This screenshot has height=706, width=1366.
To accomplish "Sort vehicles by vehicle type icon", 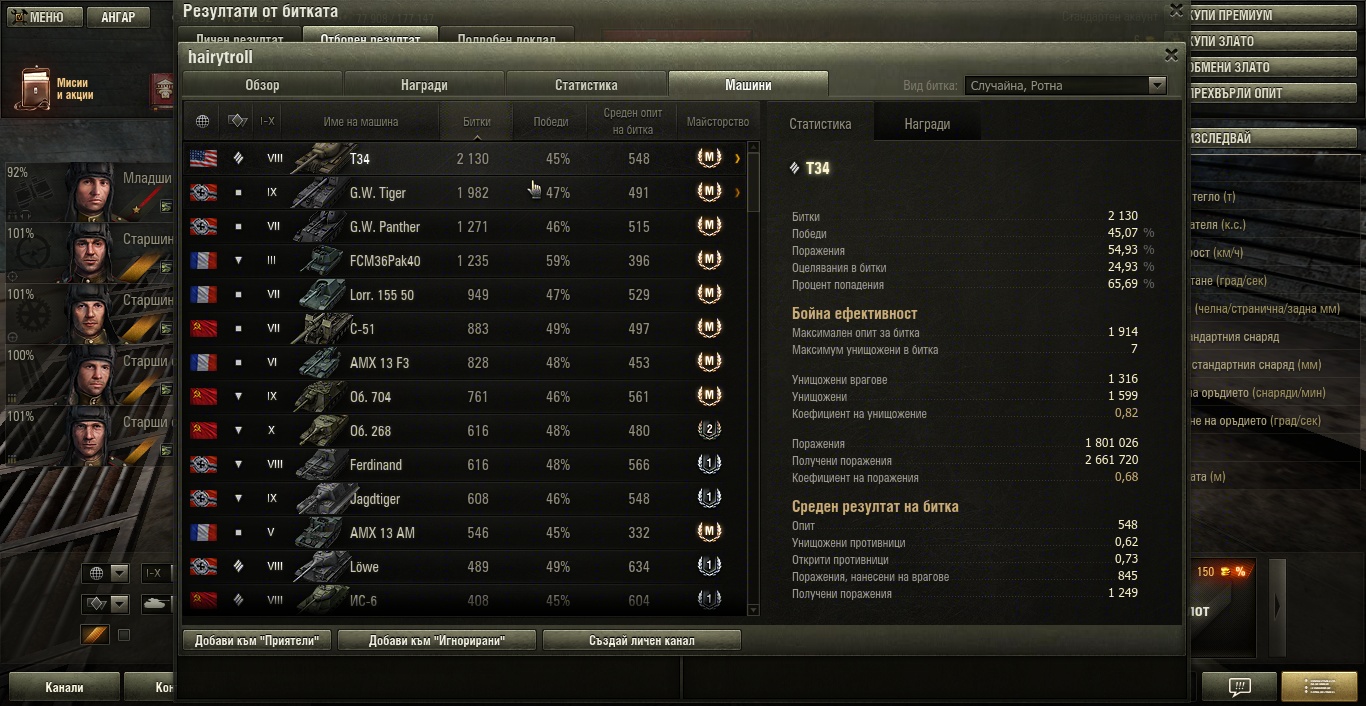I will click(237, 121).
